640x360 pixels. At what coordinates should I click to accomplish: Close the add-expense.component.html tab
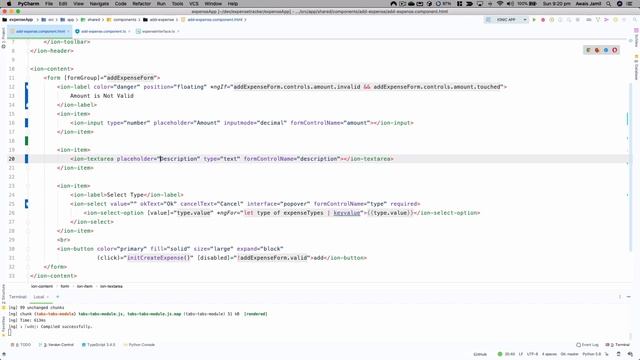[68, 31]
